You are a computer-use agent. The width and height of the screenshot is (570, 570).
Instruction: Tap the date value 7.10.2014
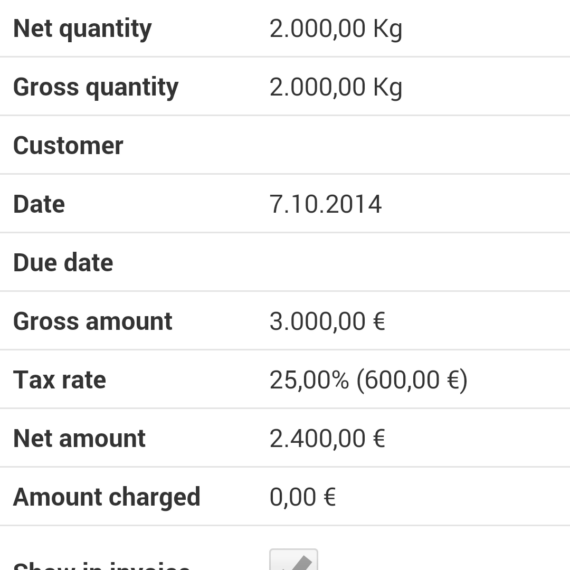pyautogui.click(x=326, y=204)
